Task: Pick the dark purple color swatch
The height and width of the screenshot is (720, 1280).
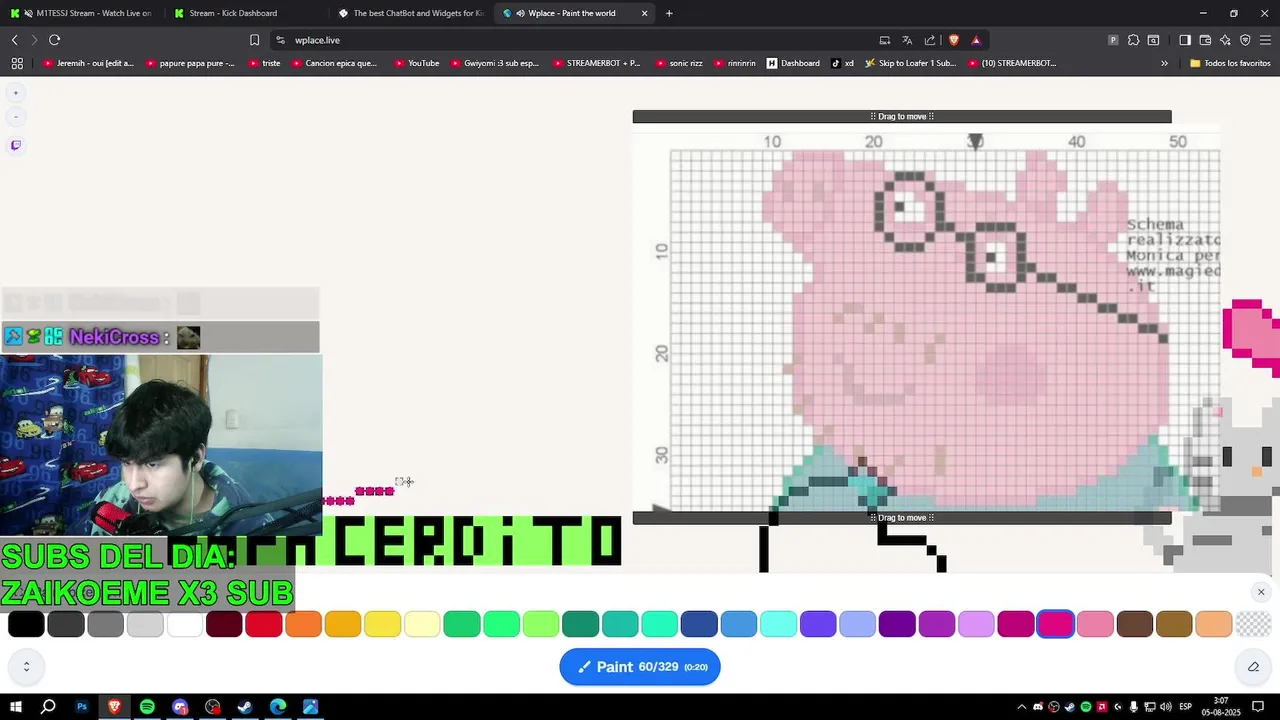Action: (x=897, y=624)
